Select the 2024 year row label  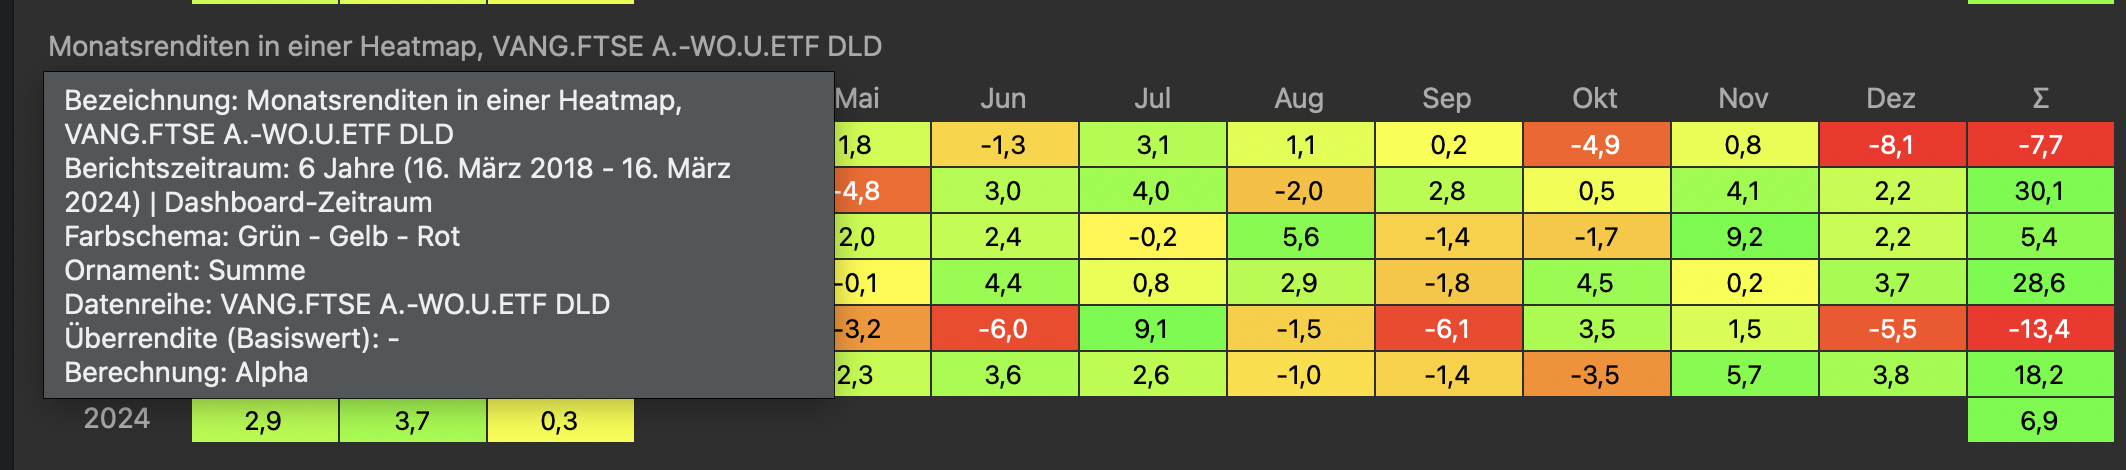[x=116, y=419]
